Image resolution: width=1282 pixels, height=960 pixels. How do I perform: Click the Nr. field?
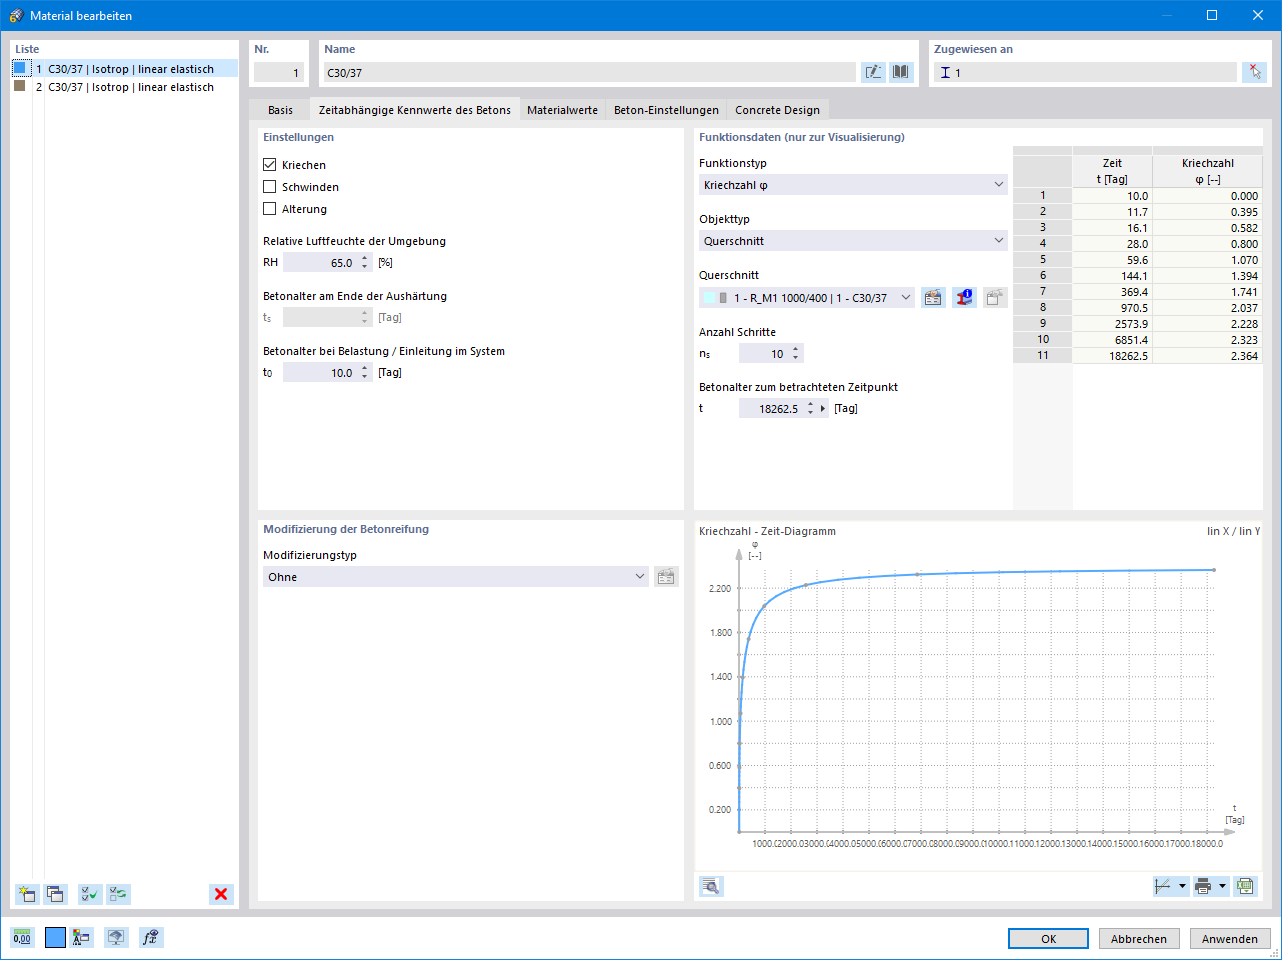tap(279, 72)
